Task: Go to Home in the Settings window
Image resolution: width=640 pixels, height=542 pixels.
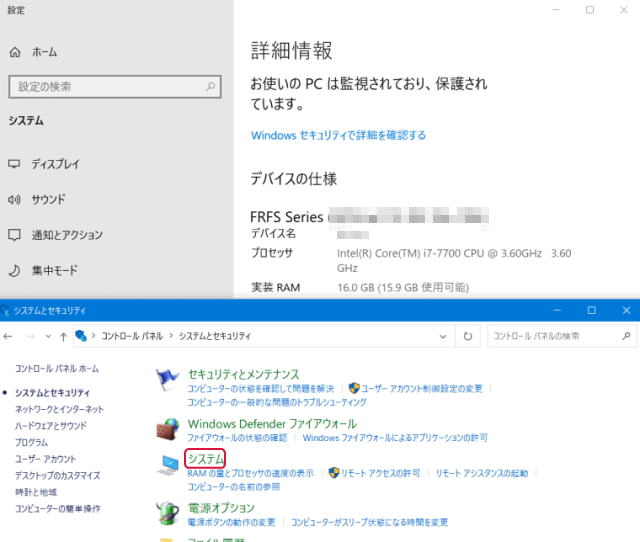Action: click(x=33, y=52)
